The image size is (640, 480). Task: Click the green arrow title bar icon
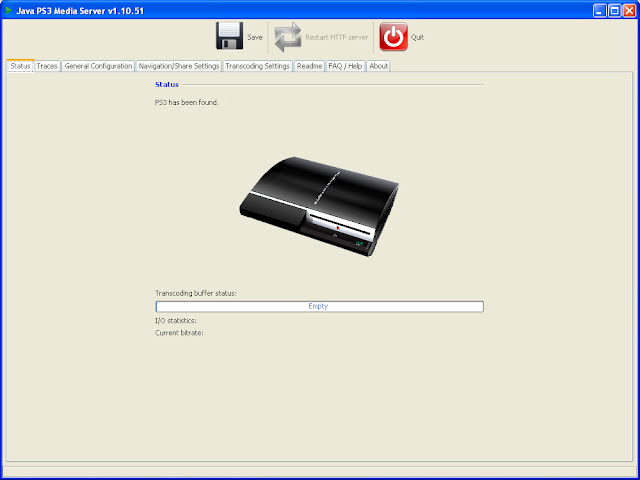tap(9, 10)
